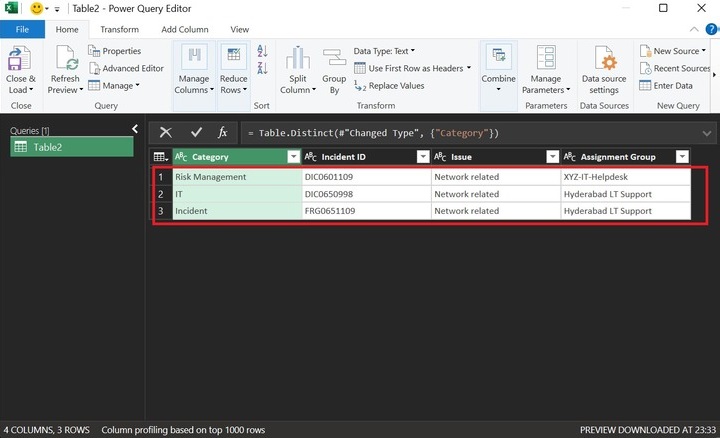Click the Manage Columns icon

tap(194, 56)
